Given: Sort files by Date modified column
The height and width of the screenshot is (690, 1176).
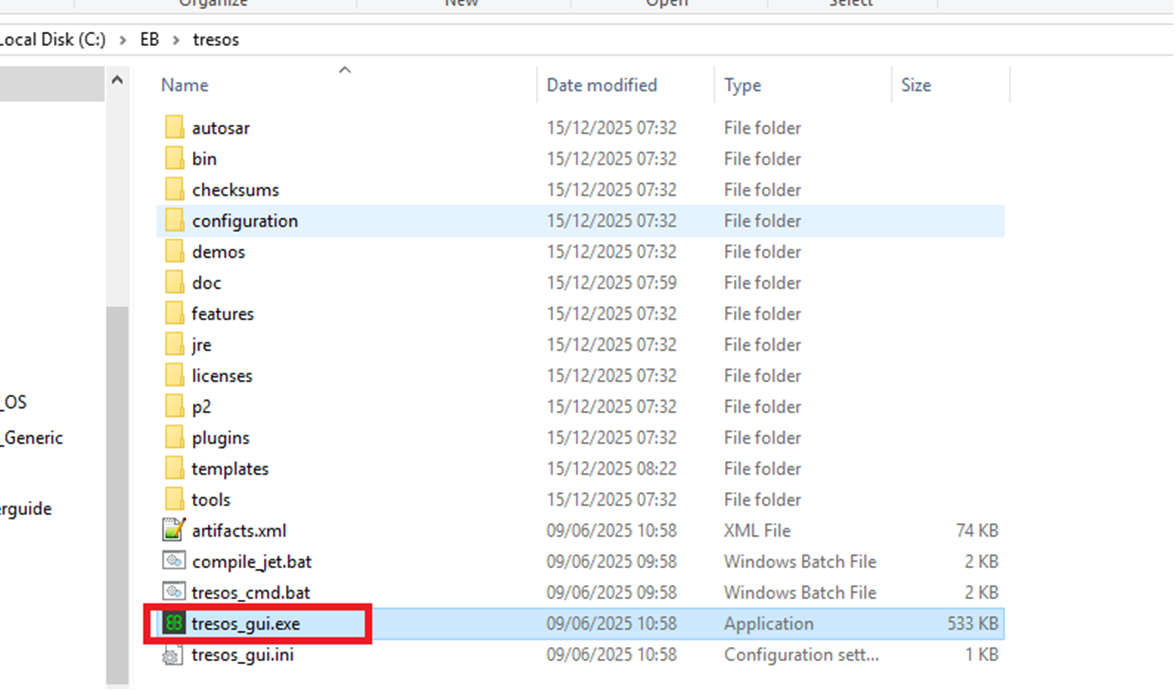Looking at the screenshot, I should tap(601, 85).
